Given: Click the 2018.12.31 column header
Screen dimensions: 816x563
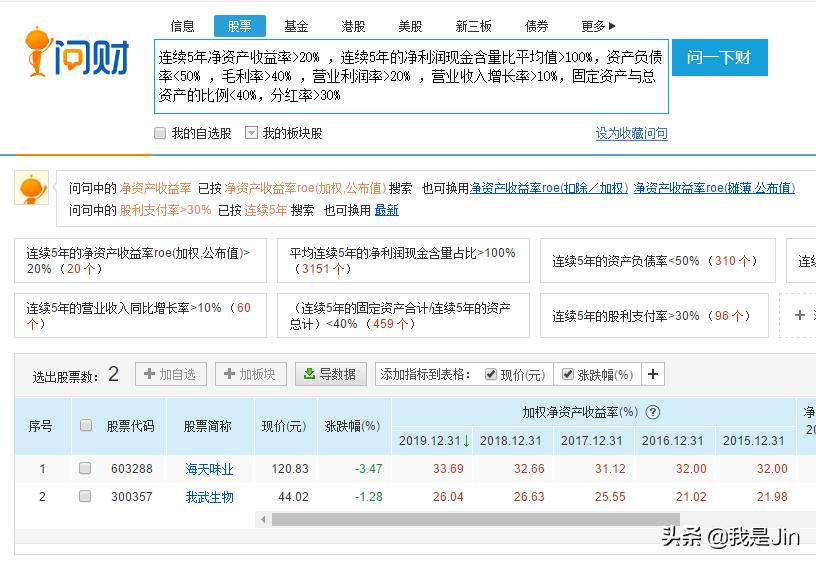Looking at the screenshot, I should tap(511, 441).
